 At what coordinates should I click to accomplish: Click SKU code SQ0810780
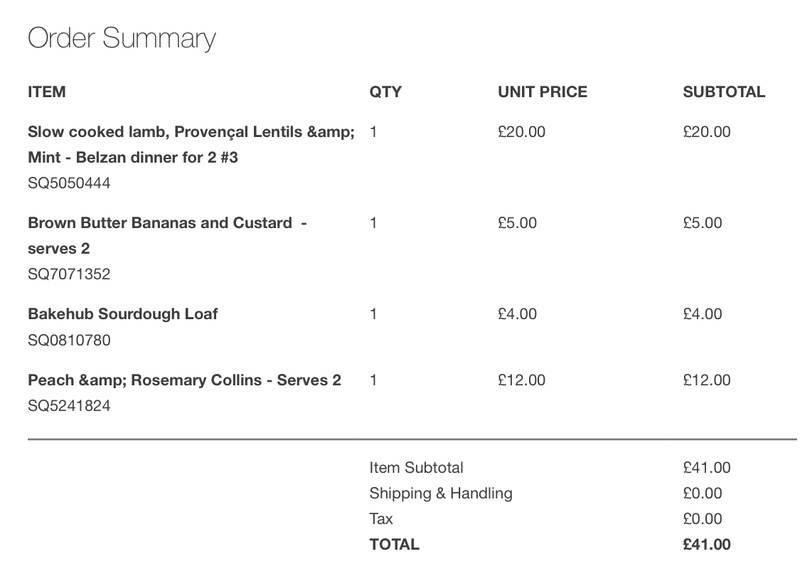69,340
